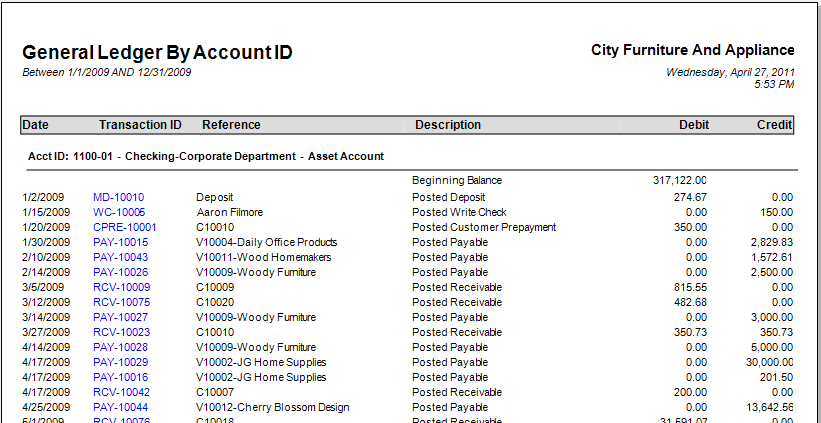
Task: Click the Credit column header
Action: click(x=774, y=125)
